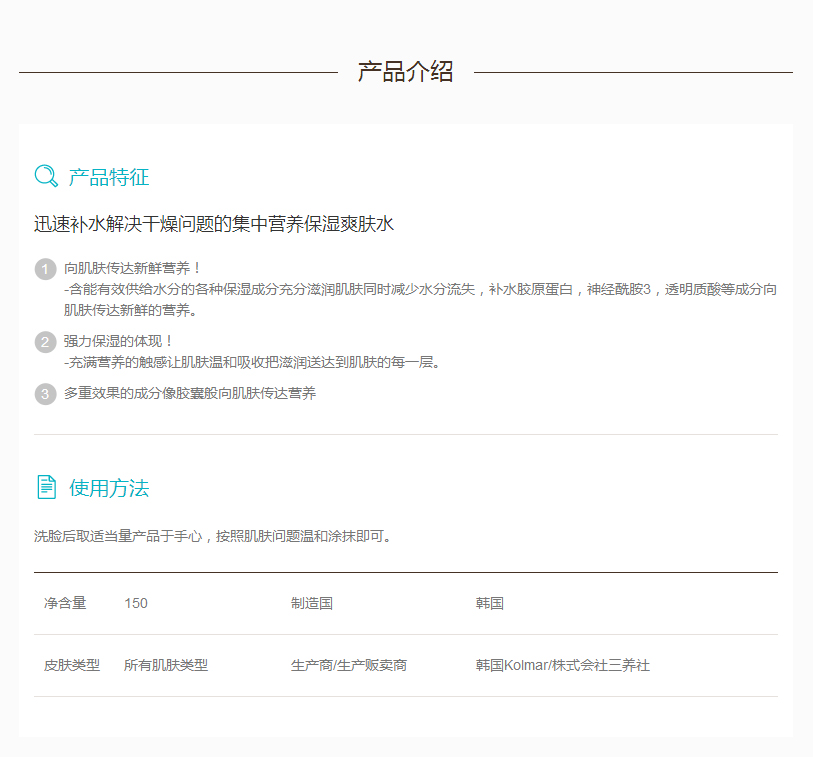
Task: Click the document icon beside 使用方法
Action: (x=46, y=487)
